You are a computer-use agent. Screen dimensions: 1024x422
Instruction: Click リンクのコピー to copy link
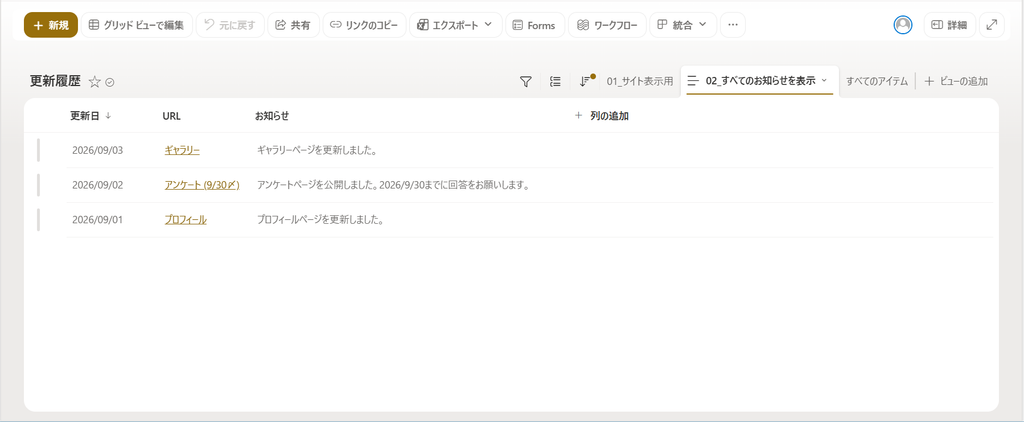(364, 25)
